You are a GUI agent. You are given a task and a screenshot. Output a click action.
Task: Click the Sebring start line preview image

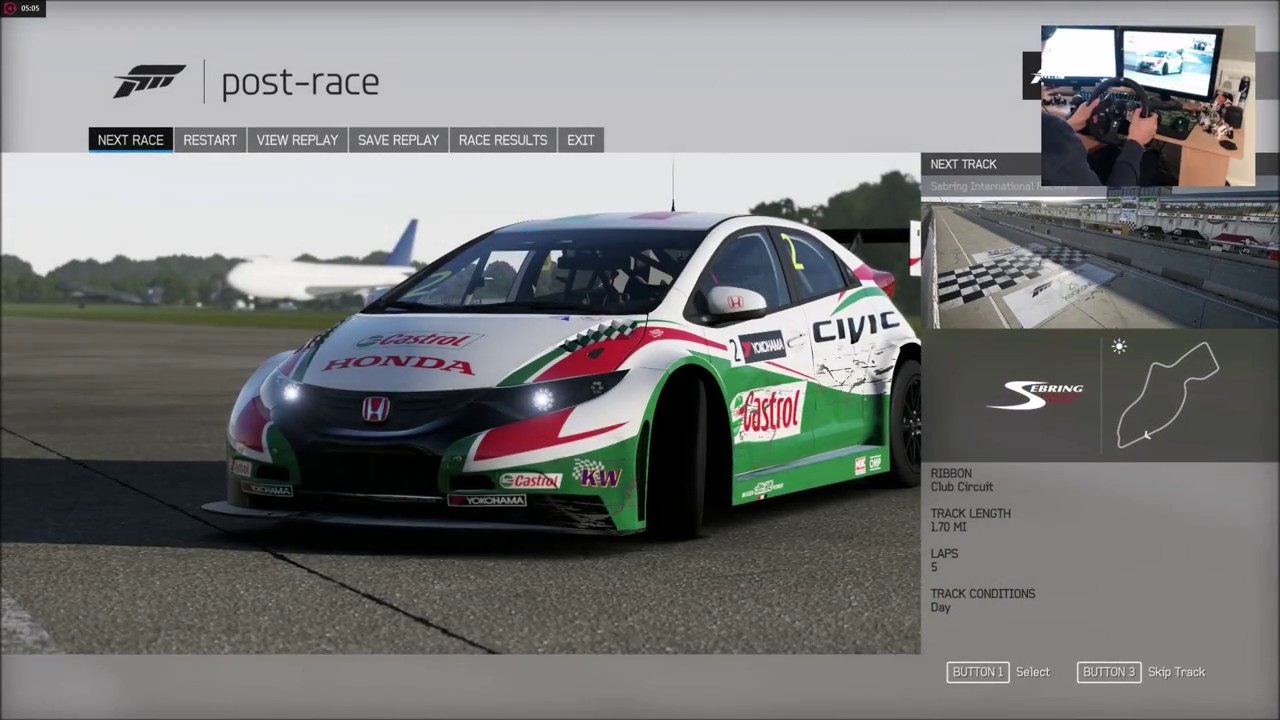pos(1100,264)
